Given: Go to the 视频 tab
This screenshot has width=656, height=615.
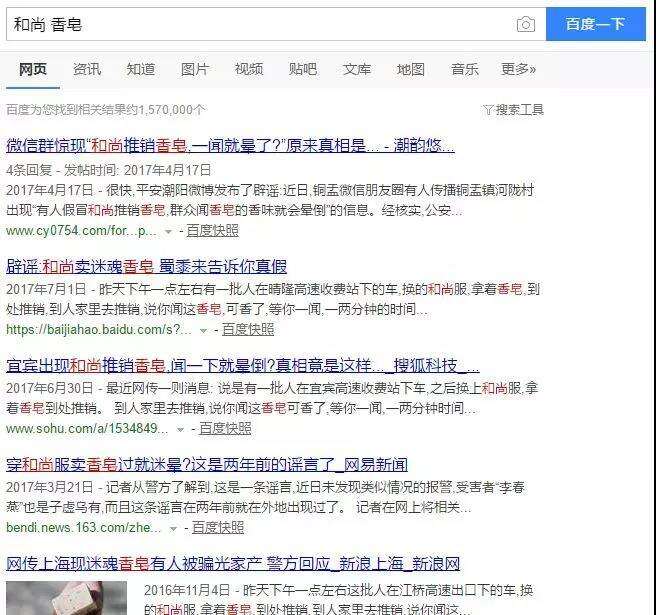Looking at the screenshot, I should [x=249, y=69].
